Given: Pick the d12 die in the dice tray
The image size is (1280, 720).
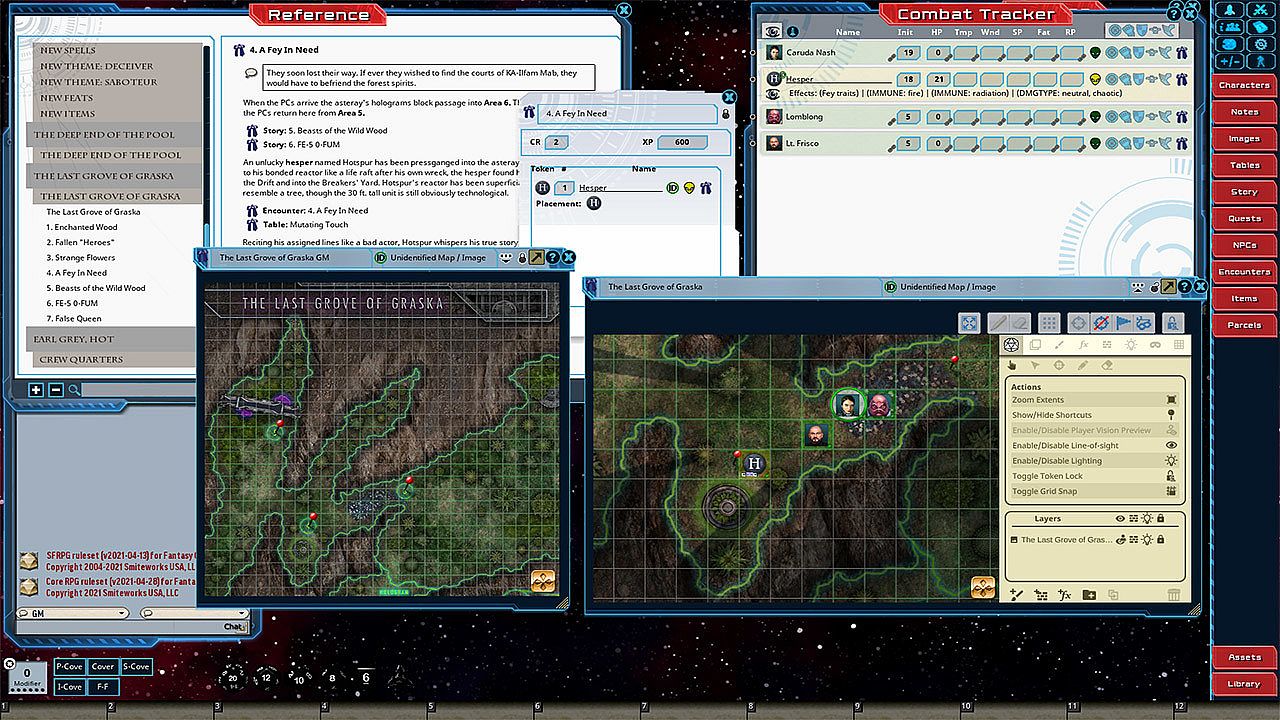Looking at the screenshot, I should [x=266, y=678].
